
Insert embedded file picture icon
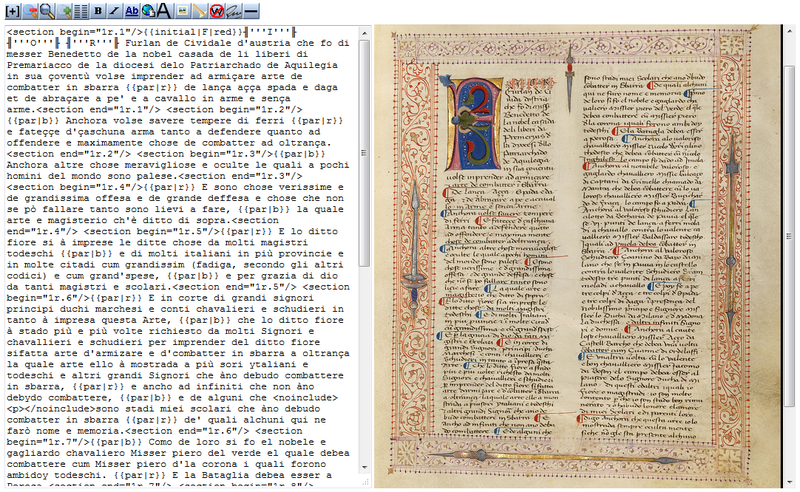click(183, 11)
